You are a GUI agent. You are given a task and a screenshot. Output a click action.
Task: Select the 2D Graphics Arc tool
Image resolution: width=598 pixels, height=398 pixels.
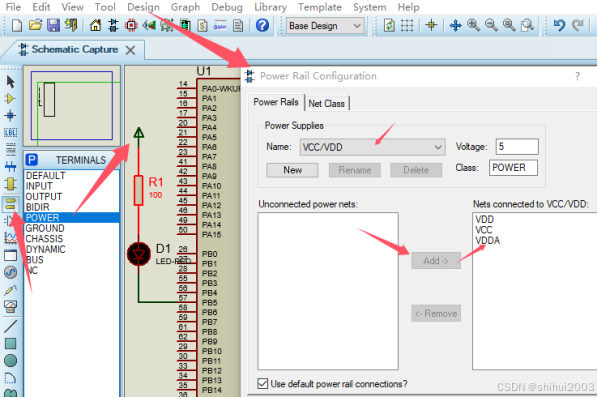(x=10, y=378)
